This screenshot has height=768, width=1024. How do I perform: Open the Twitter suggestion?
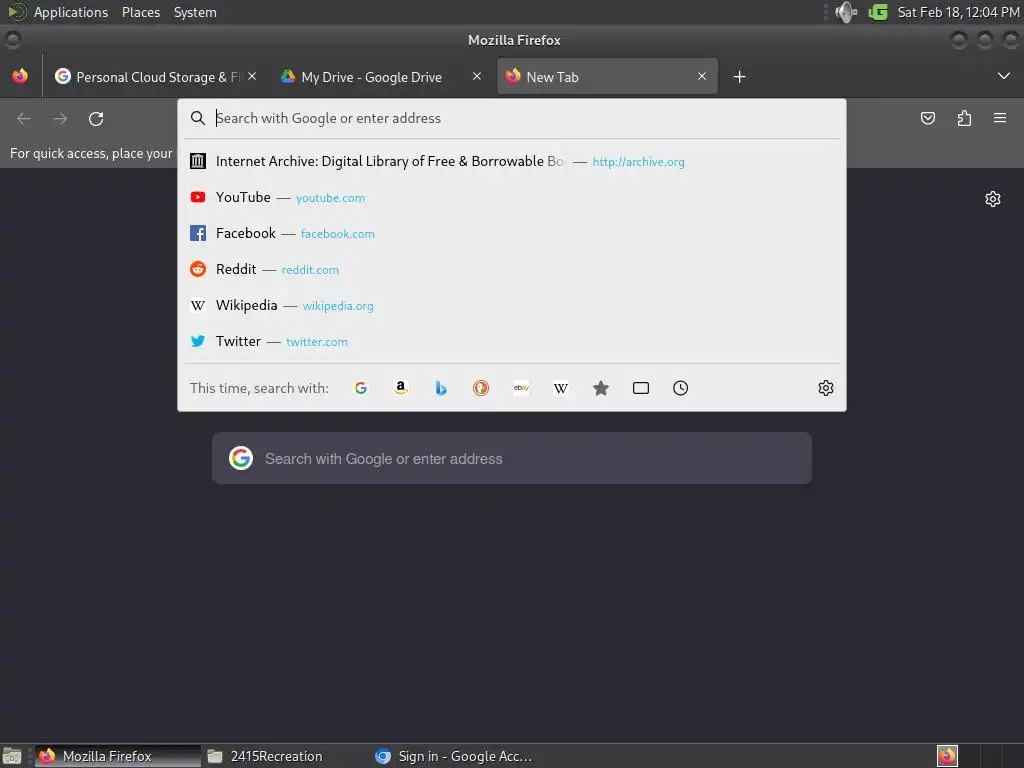coord(512,341)
